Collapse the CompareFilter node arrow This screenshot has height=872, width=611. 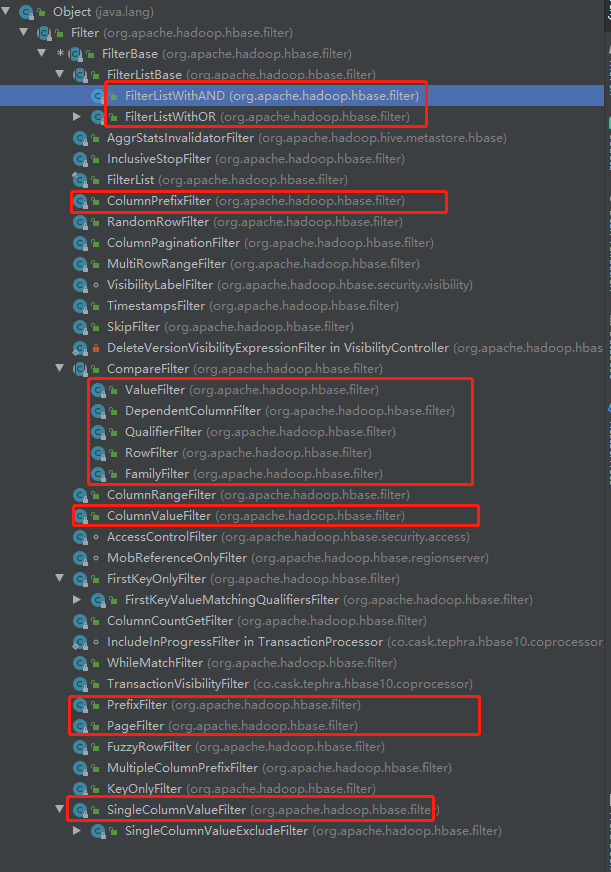pyautogui.click(x=59, y=368)
